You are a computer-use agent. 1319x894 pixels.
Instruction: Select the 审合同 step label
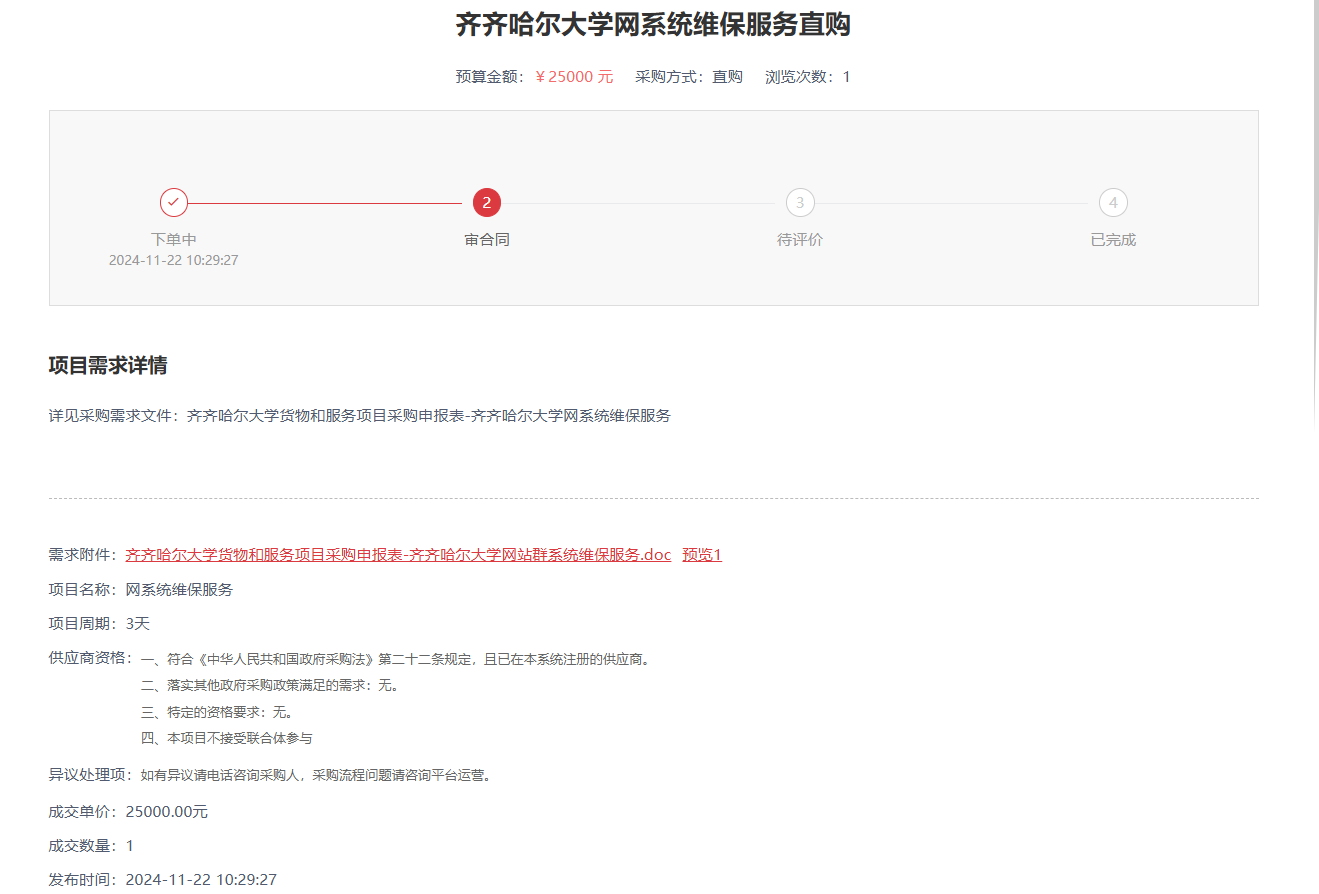pos(487,240)
